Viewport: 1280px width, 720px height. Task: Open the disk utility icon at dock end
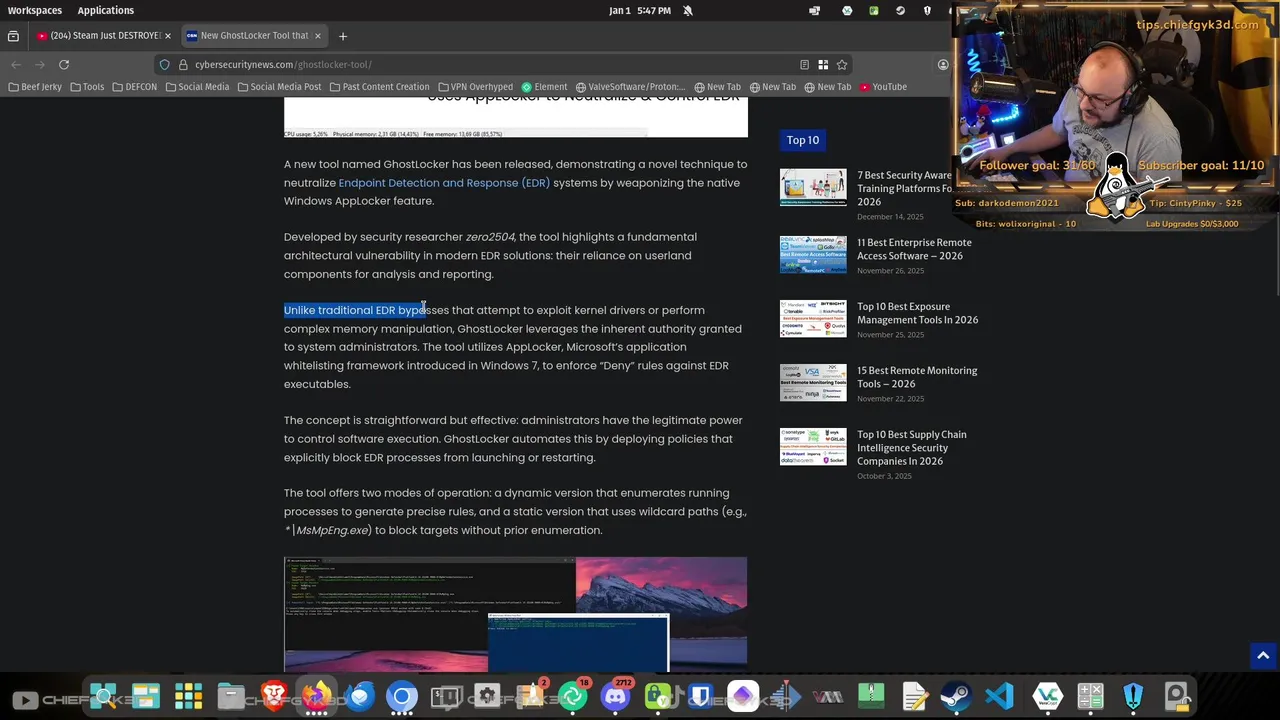pyautogui.click(x=1176, y=696)
